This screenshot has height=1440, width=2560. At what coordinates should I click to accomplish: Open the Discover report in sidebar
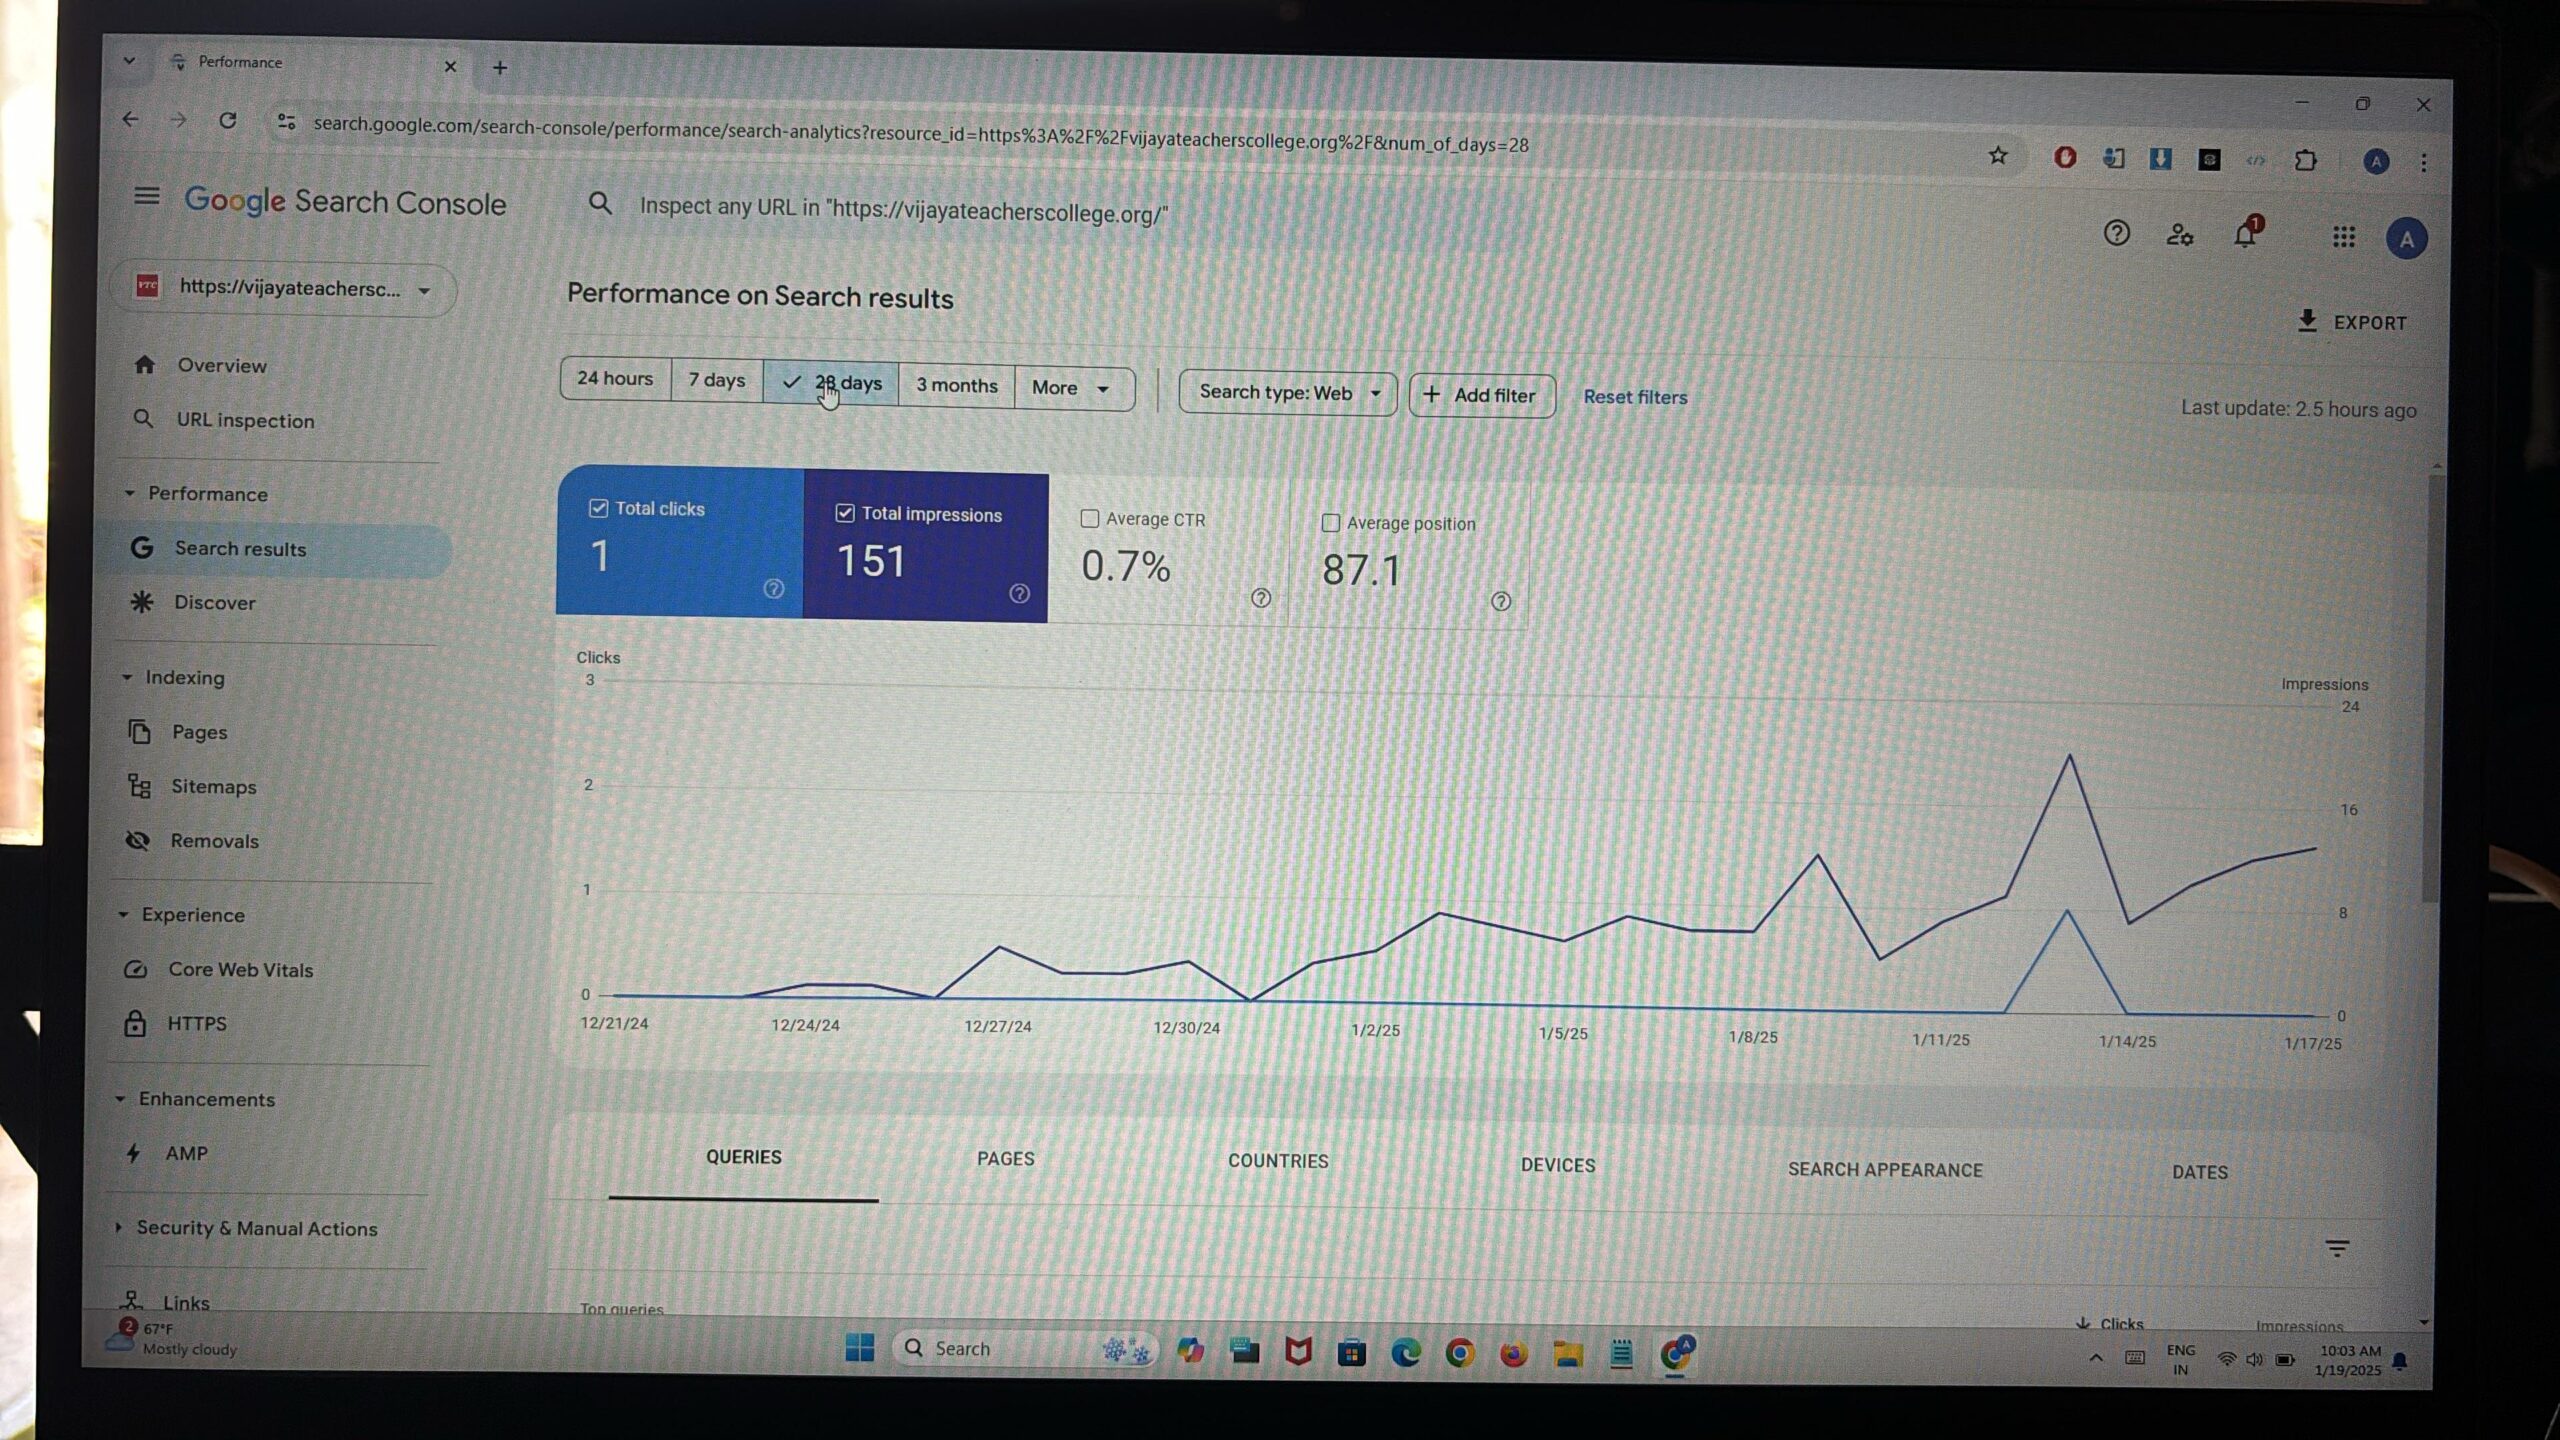pos(214,602)
